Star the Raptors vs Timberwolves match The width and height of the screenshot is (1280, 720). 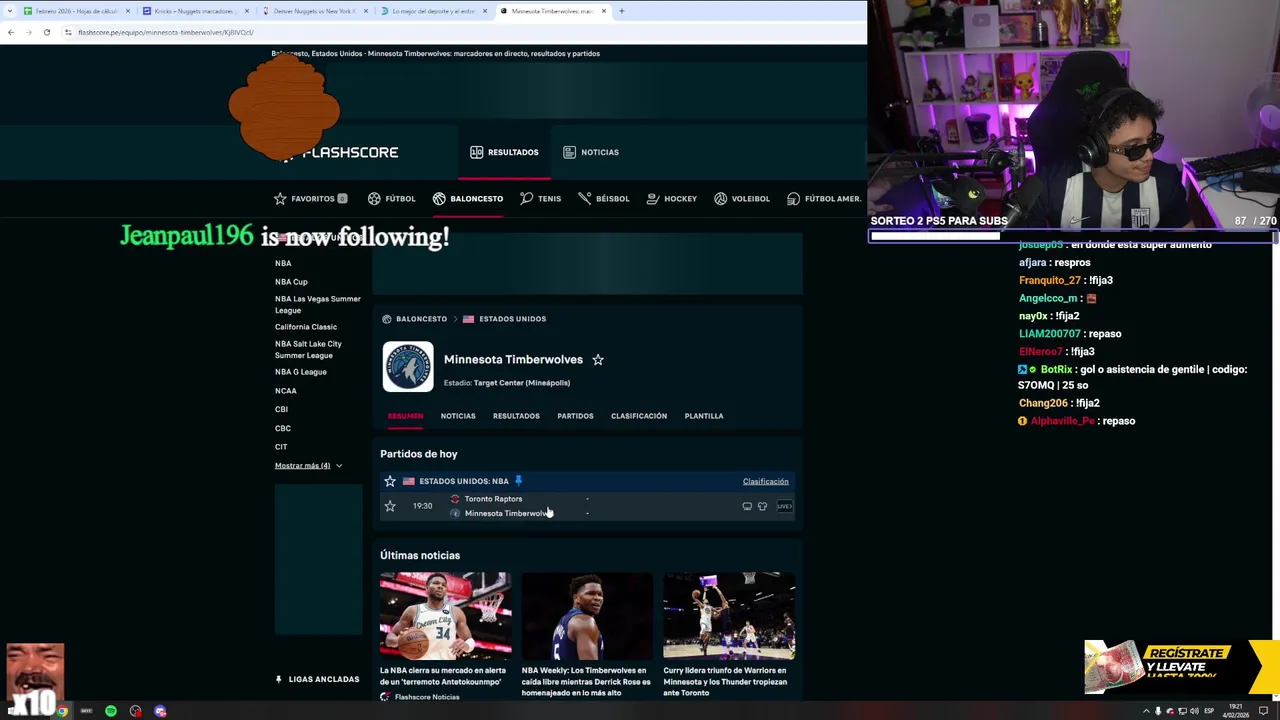[x=390, y=506]
